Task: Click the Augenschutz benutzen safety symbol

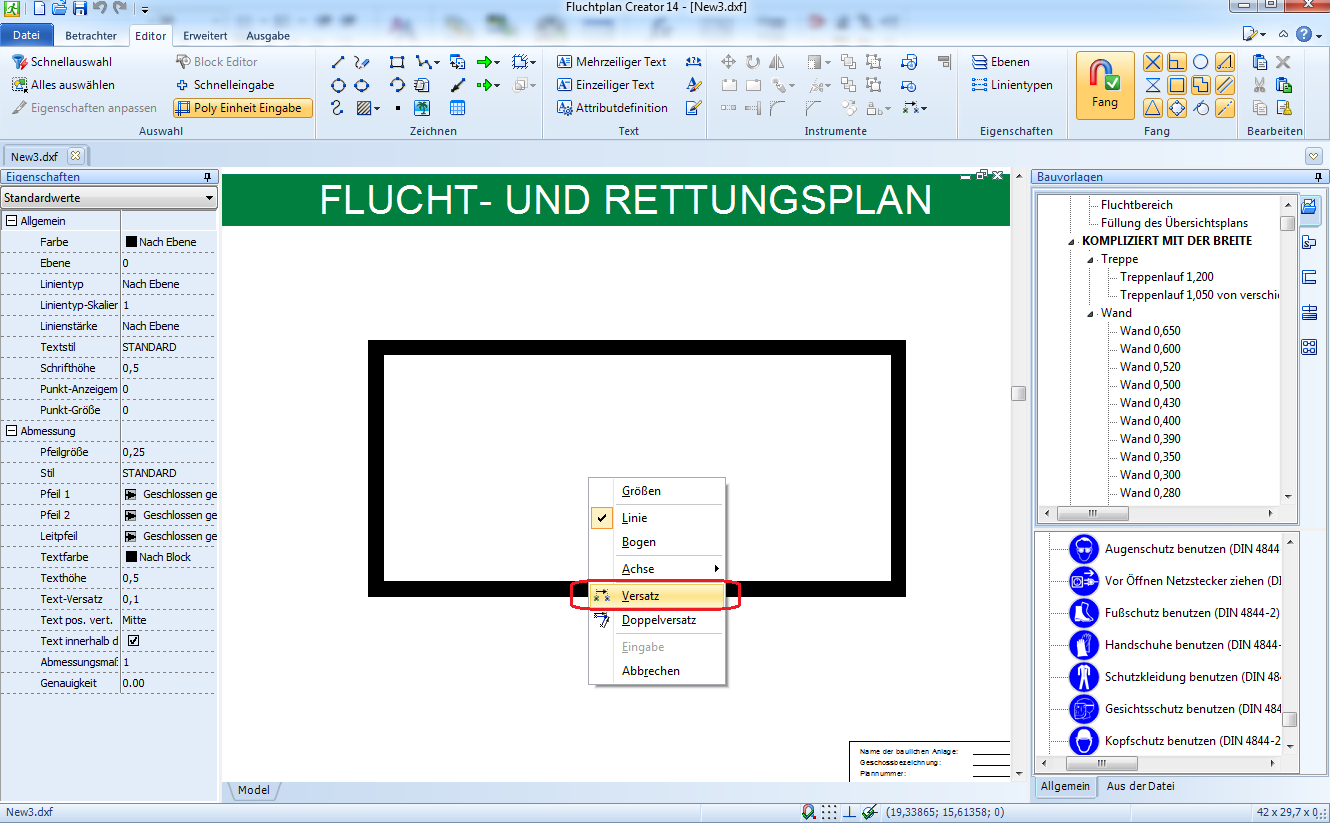Action: pyautogui.click(x=1083, y=549)
